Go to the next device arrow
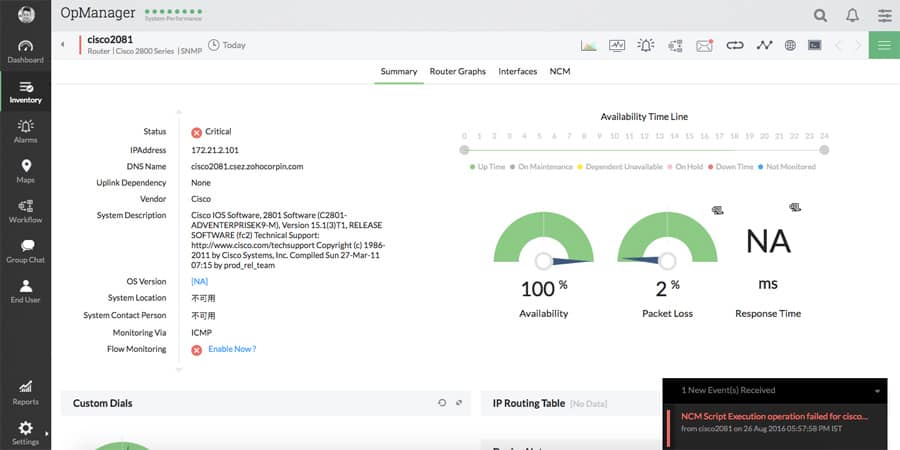The width and height of the screenshot is (900, 450). (x=859, y=45)
